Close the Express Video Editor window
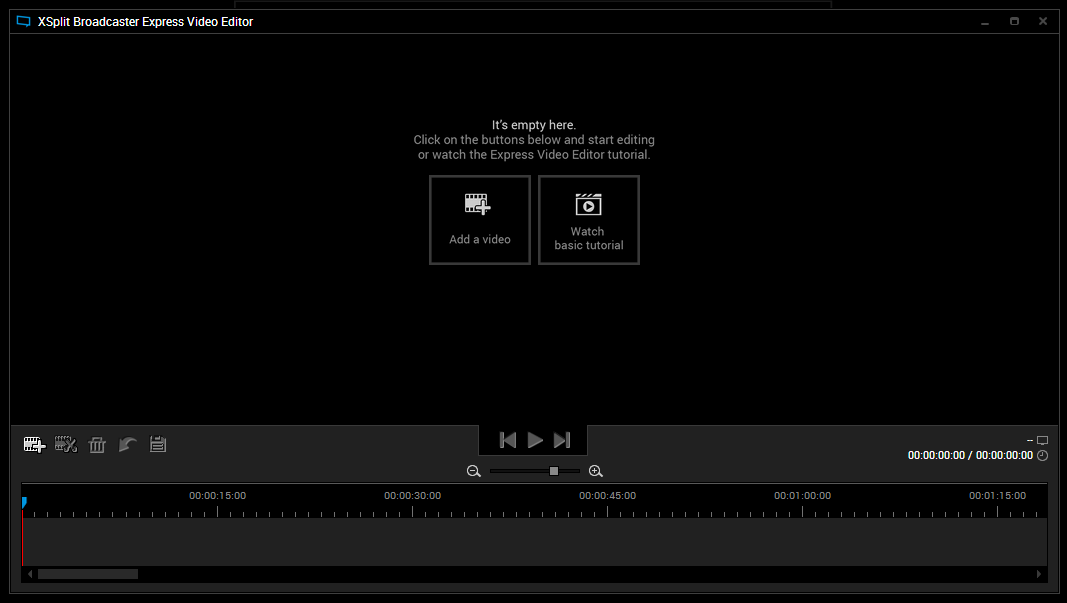Viewport: 1067px width, 603px height. pos(1043,22)
